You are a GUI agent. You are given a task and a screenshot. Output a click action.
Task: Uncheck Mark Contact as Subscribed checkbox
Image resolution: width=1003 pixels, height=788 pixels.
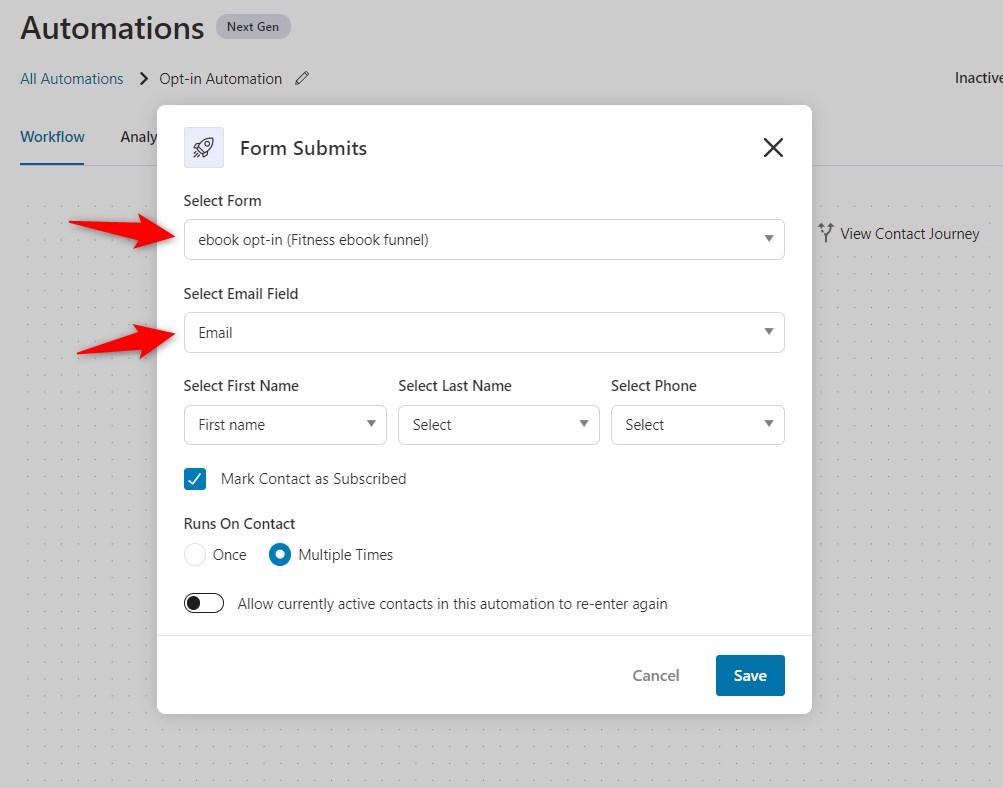click(195, 478)
